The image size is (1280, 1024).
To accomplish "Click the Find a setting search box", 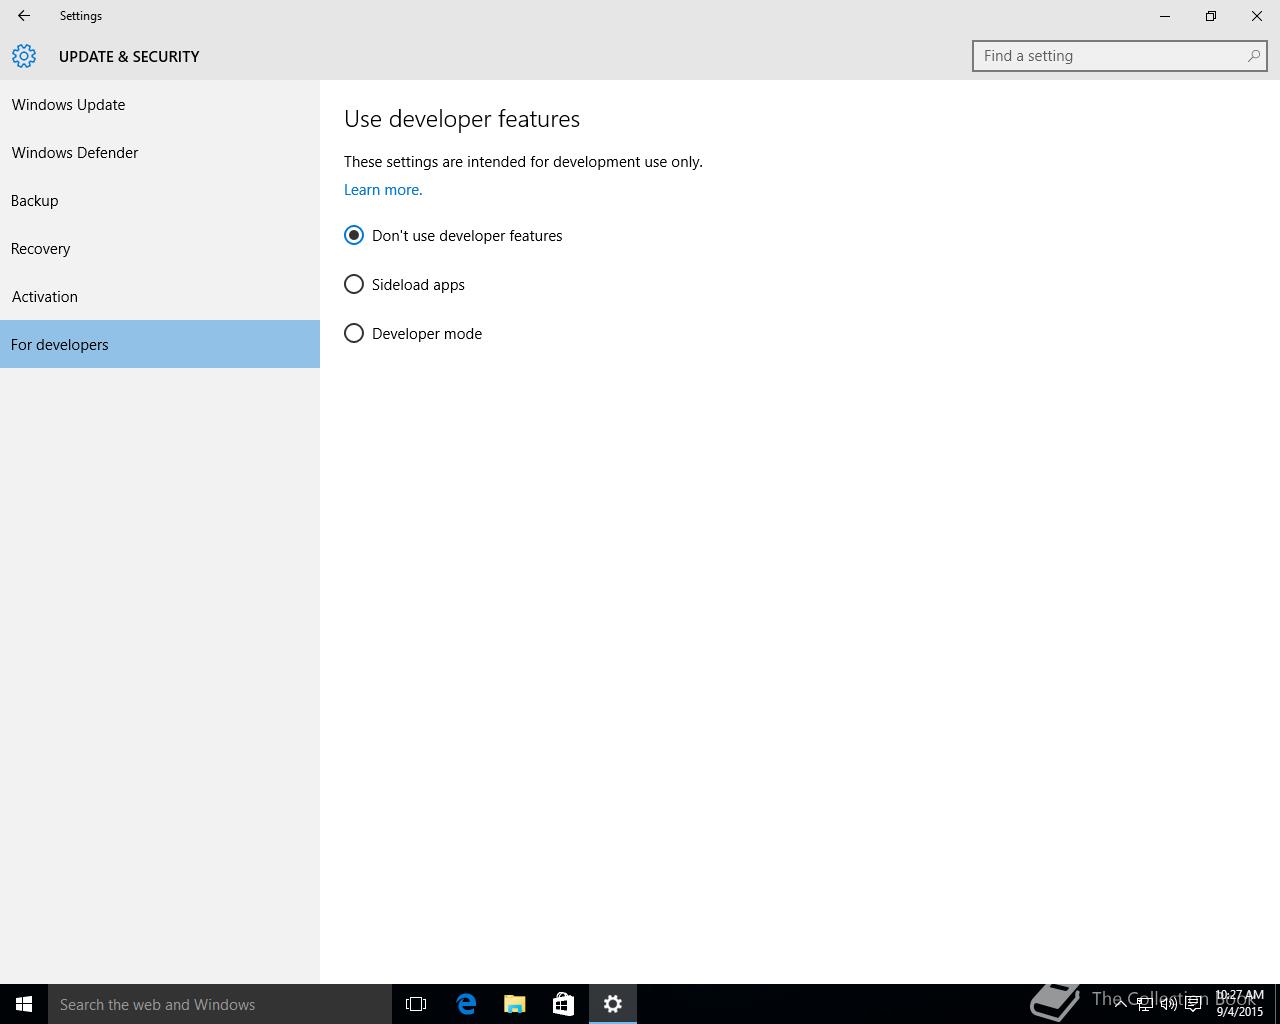I will 1119,56.
